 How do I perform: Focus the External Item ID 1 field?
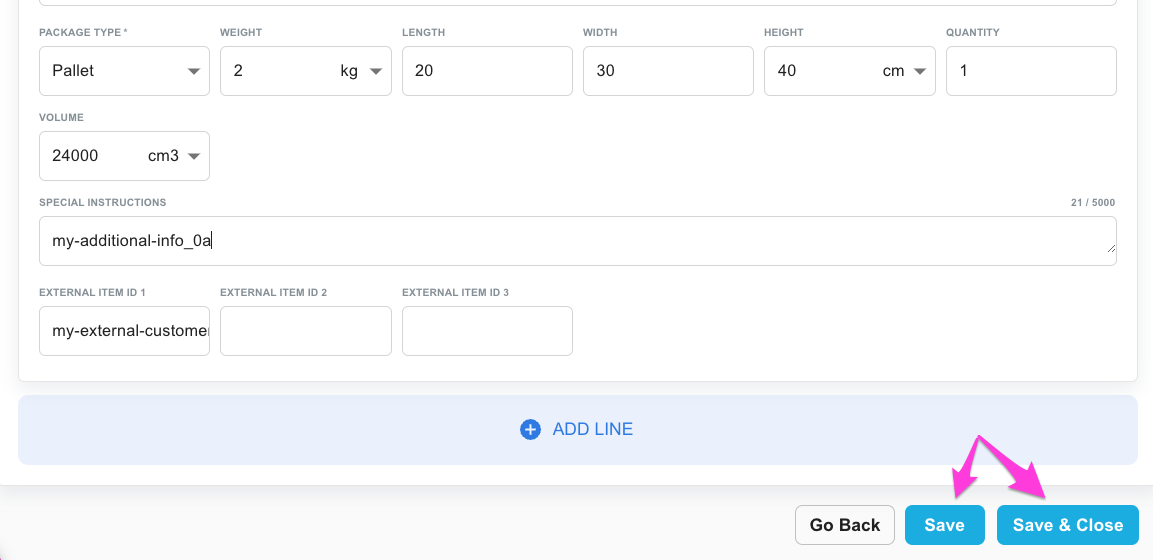pos(124,331)
